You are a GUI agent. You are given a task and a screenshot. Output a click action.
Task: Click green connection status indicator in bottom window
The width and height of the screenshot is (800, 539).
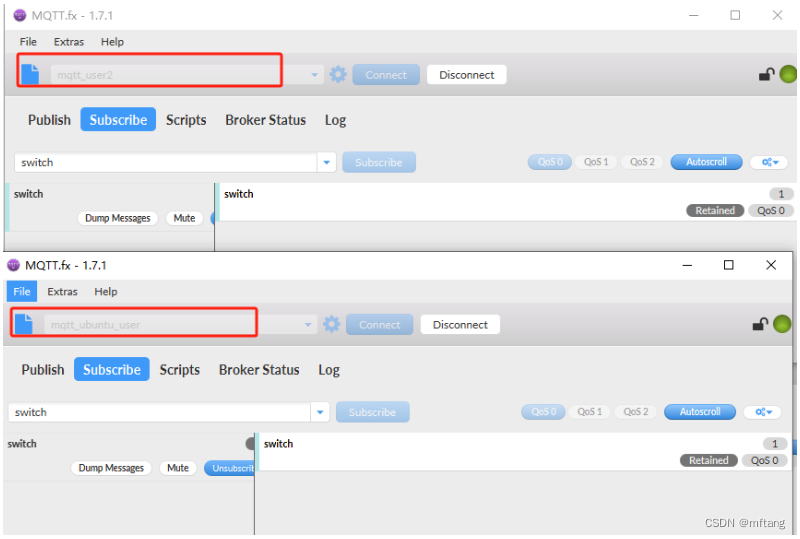782,324
